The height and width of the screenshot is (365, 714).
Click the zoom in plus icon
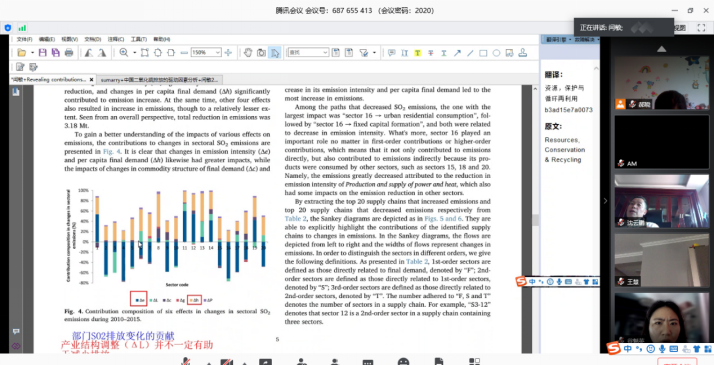[228, 53]
